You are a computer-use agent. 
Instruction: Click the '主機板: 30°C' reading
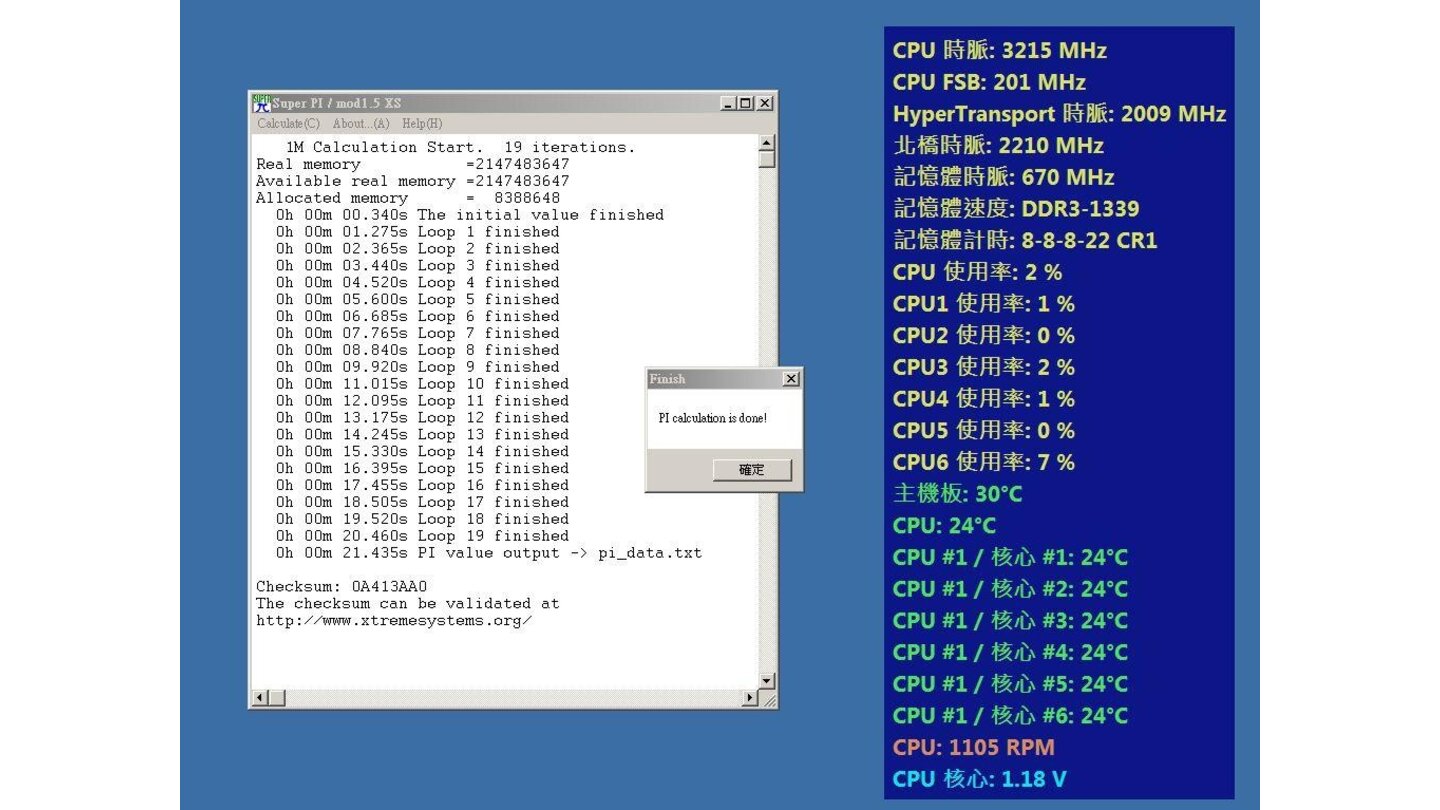957,494
